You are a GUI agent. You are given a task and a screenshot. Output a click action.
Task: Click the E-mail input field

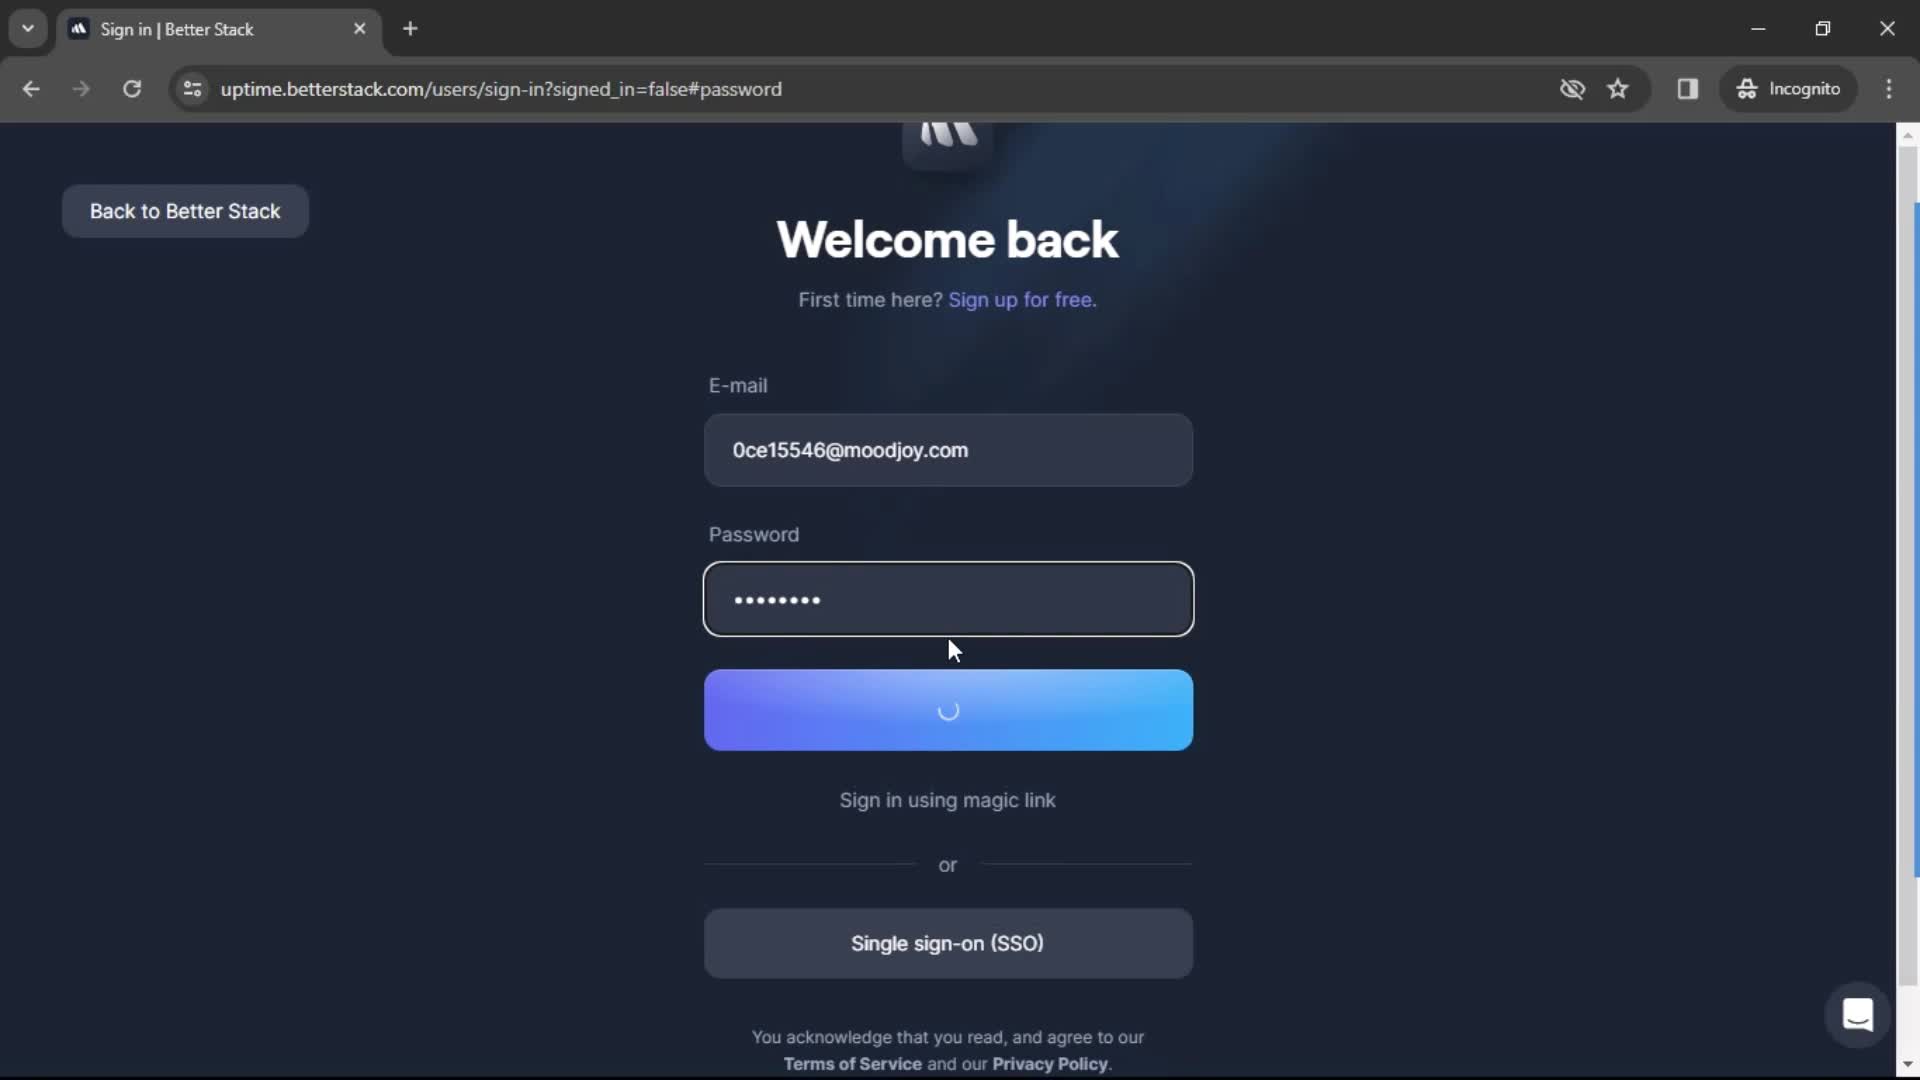947,450
